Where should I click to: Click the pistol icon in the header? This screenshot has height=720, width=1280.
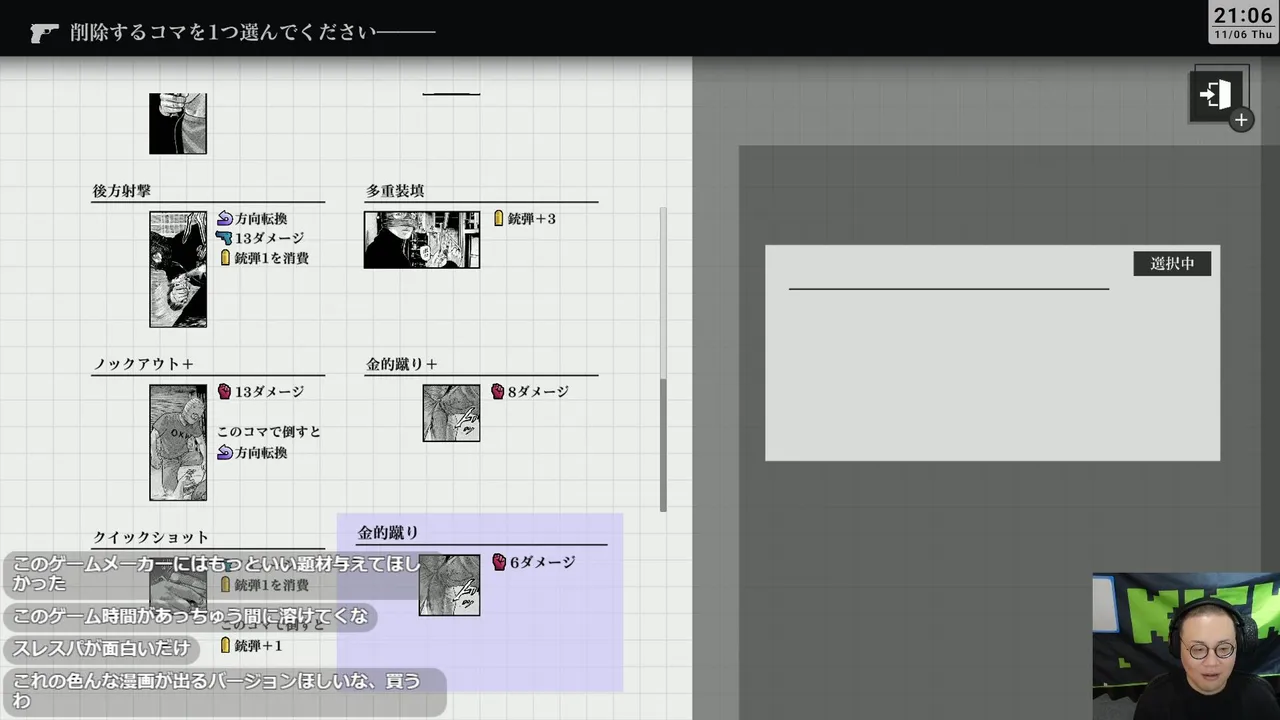point(44,33)
